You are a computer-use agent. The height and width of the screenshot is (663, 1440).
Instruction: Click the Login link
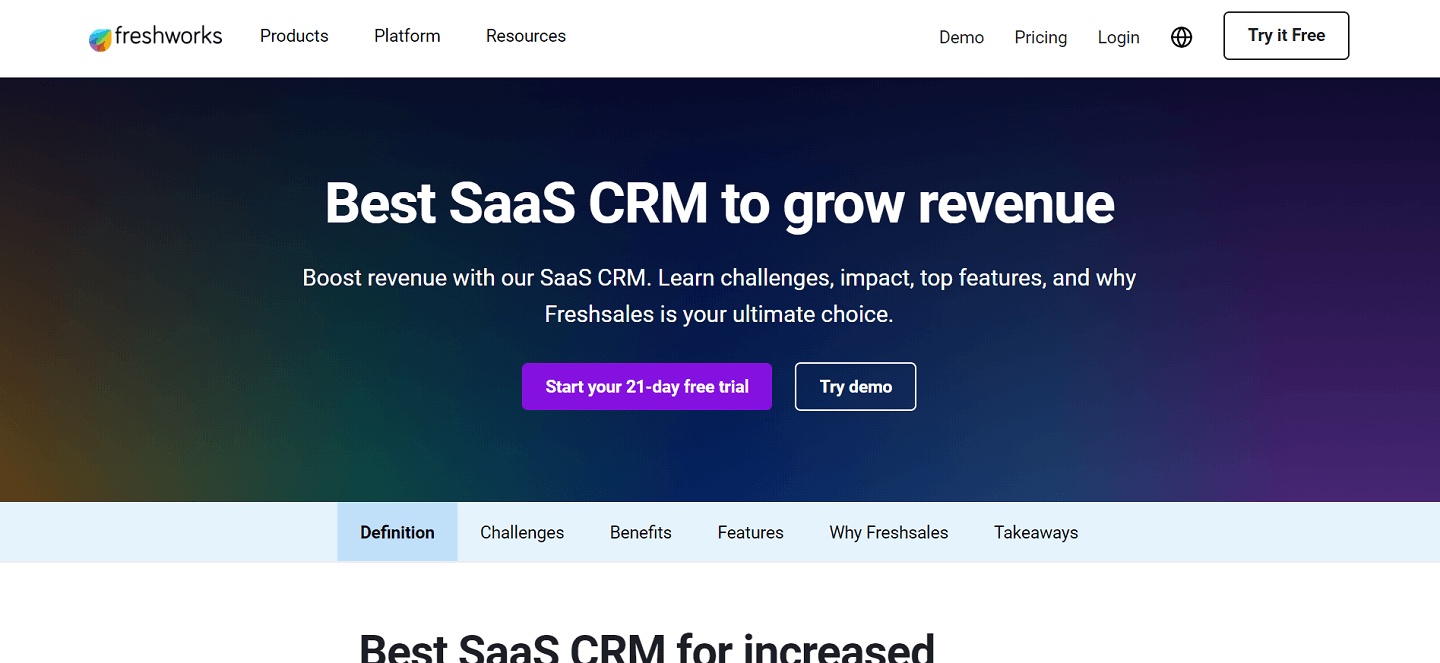pos(1118,37)
